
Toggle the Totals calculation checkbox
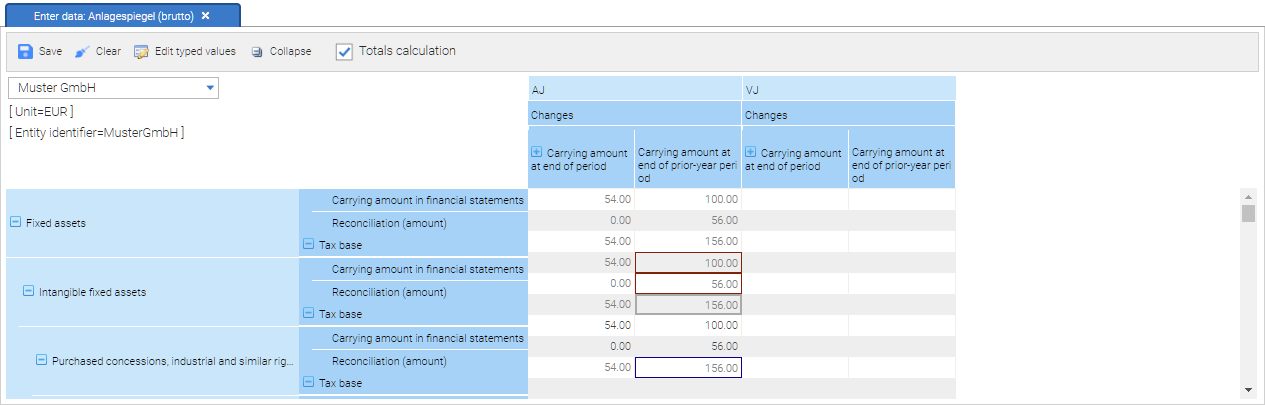point(344,51)
